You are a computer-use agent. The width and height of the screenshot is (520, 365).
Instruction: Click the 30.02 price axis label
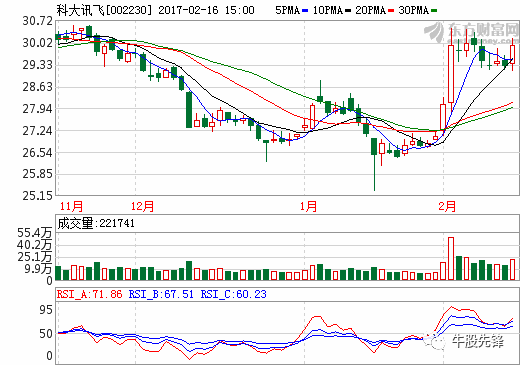(x=38, y=43)
